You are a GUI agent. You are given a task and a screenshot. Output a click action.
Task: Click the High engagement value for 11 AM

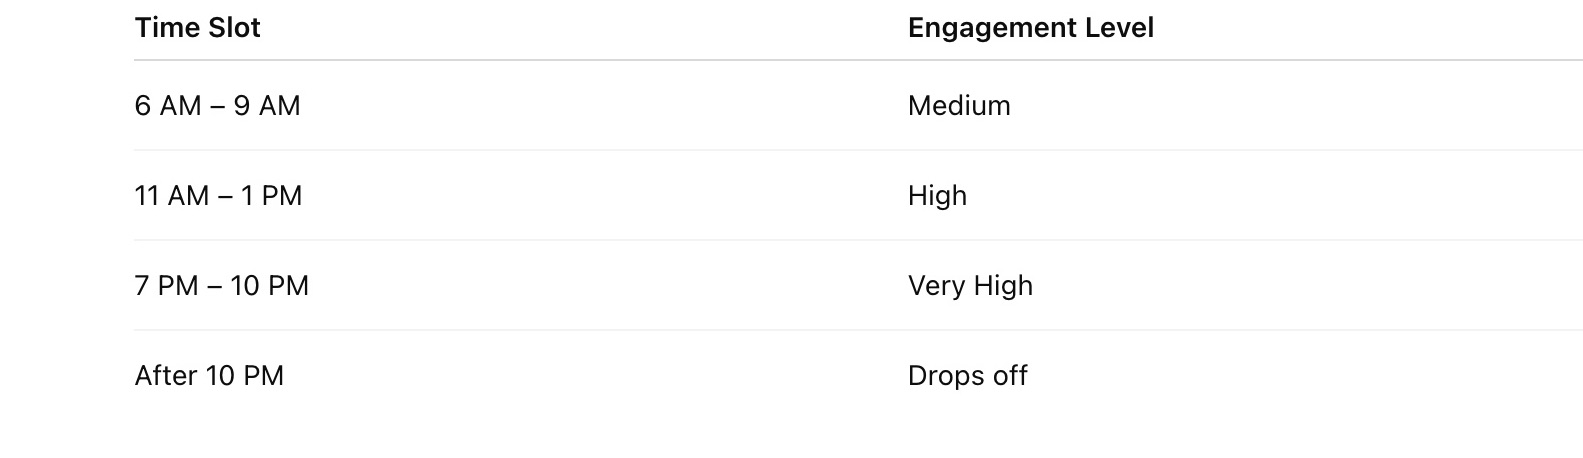(937, 196)
